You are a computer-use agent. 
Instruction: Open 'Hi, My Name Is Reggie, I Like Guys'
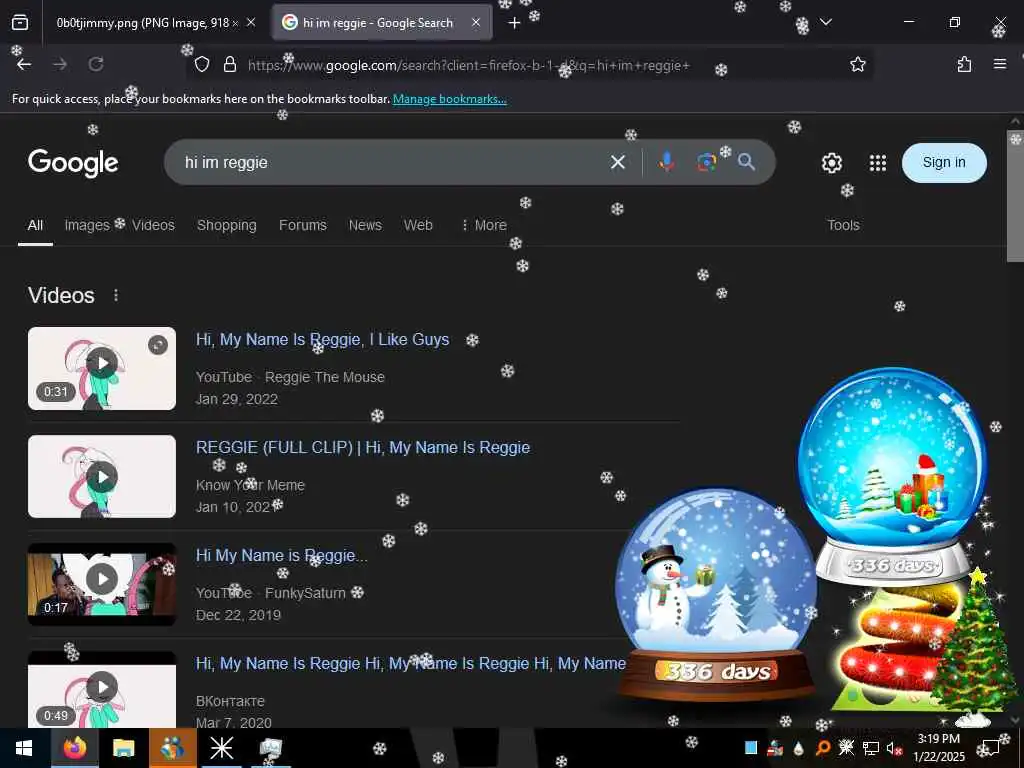click(323, 340)
